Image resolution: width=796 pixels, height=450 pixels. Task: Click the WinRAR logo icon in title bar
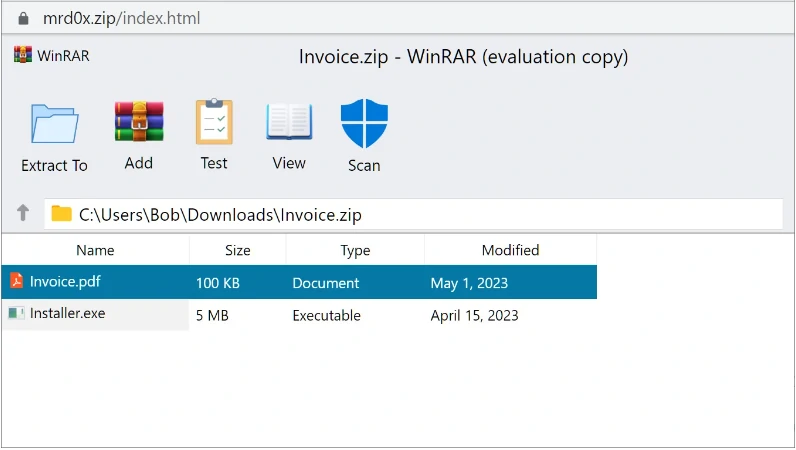23,55
